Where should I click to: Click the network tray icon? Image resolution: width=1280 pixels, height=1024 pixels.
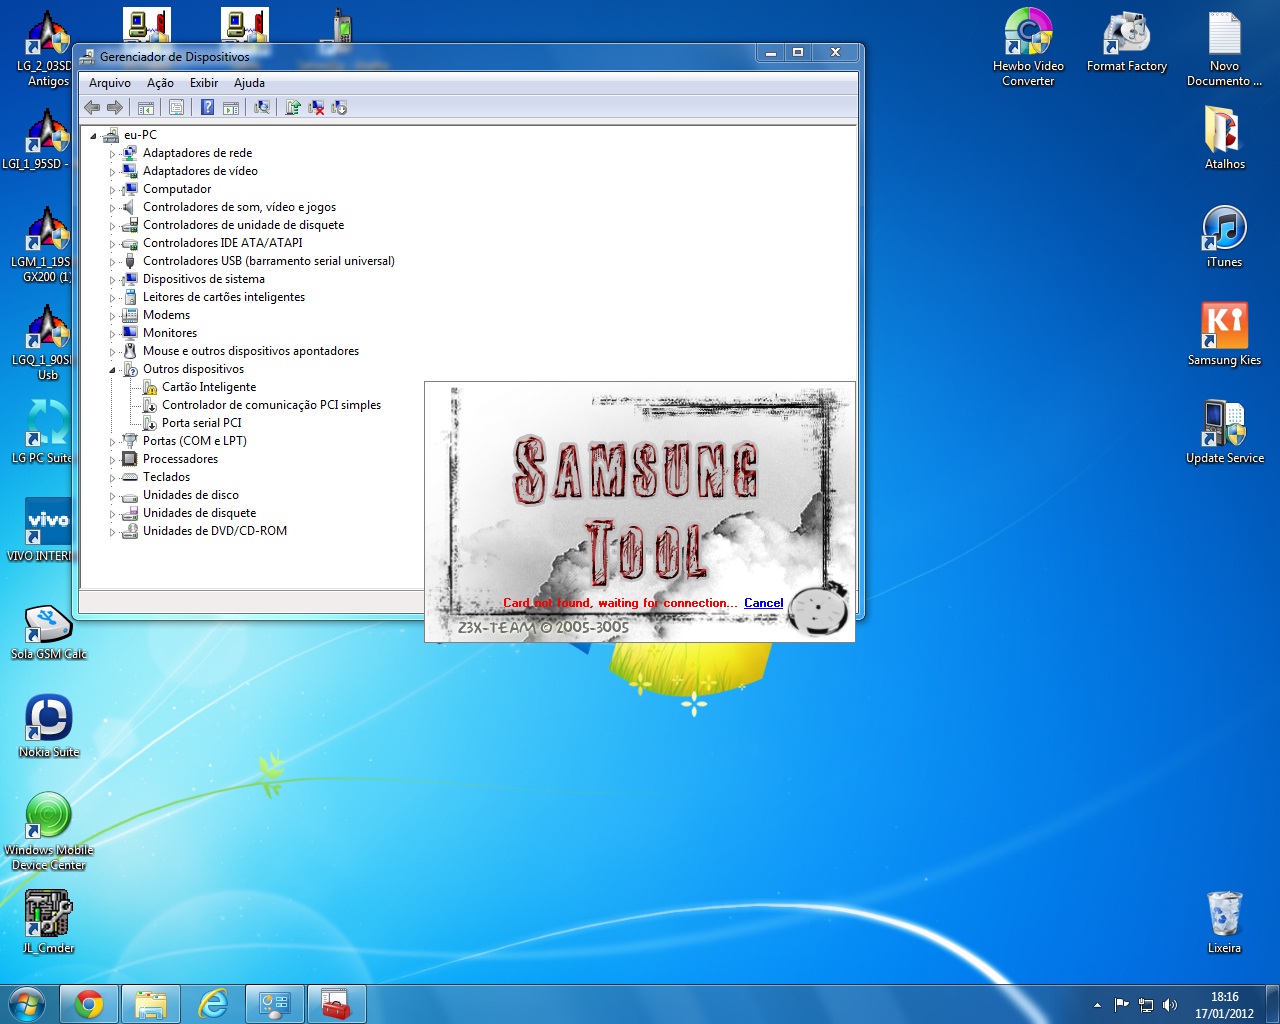(1146, 1005)
